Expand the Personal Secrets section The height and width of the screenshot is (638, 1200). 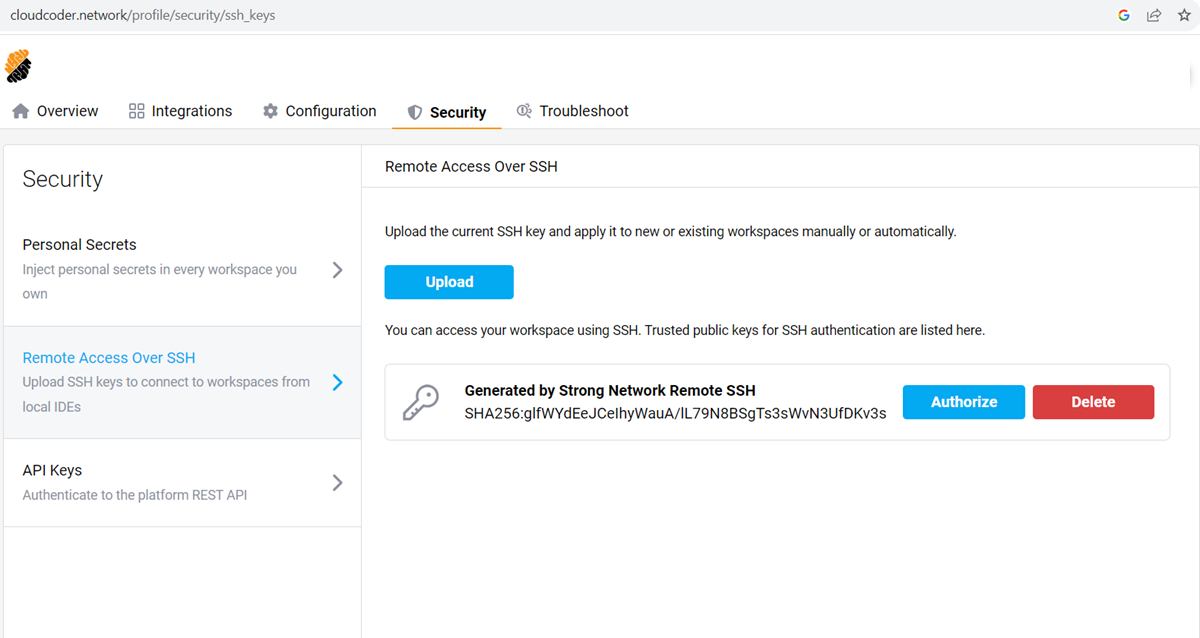[x=337, y=269]
